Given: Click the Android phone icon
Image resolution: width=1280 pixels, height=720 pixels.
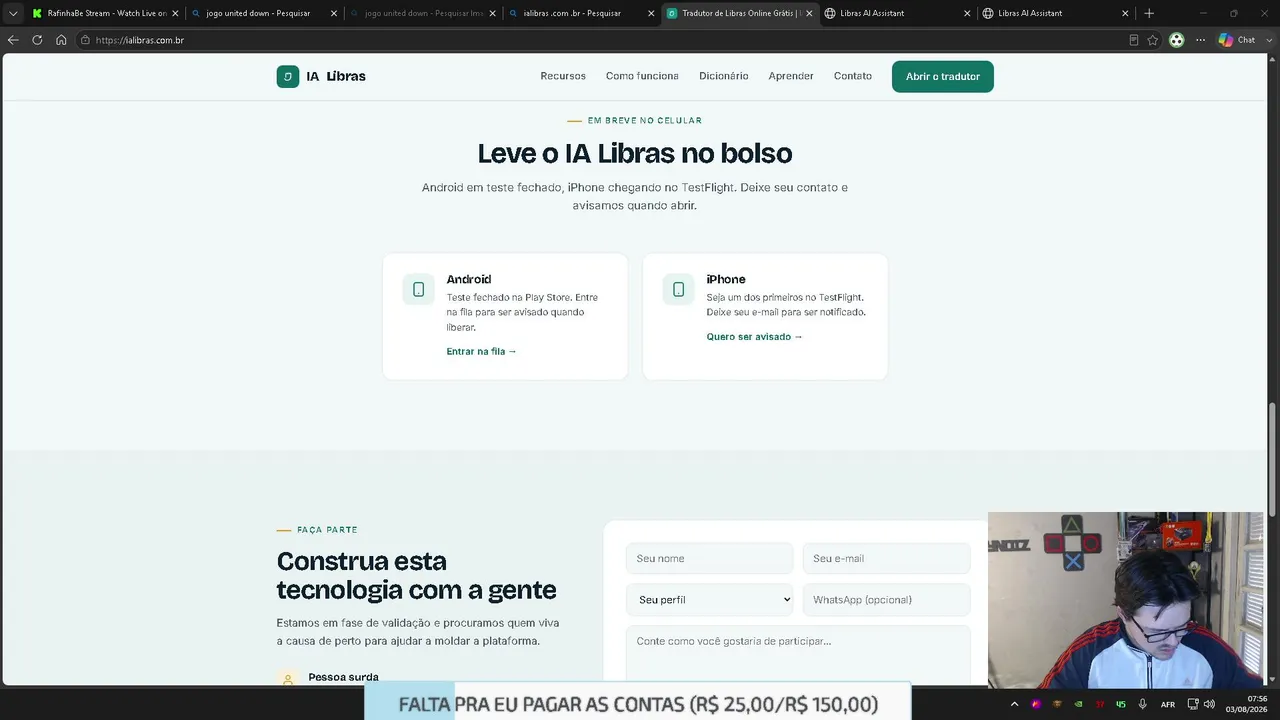Looking at the screenshot, I should coord(418,289).
